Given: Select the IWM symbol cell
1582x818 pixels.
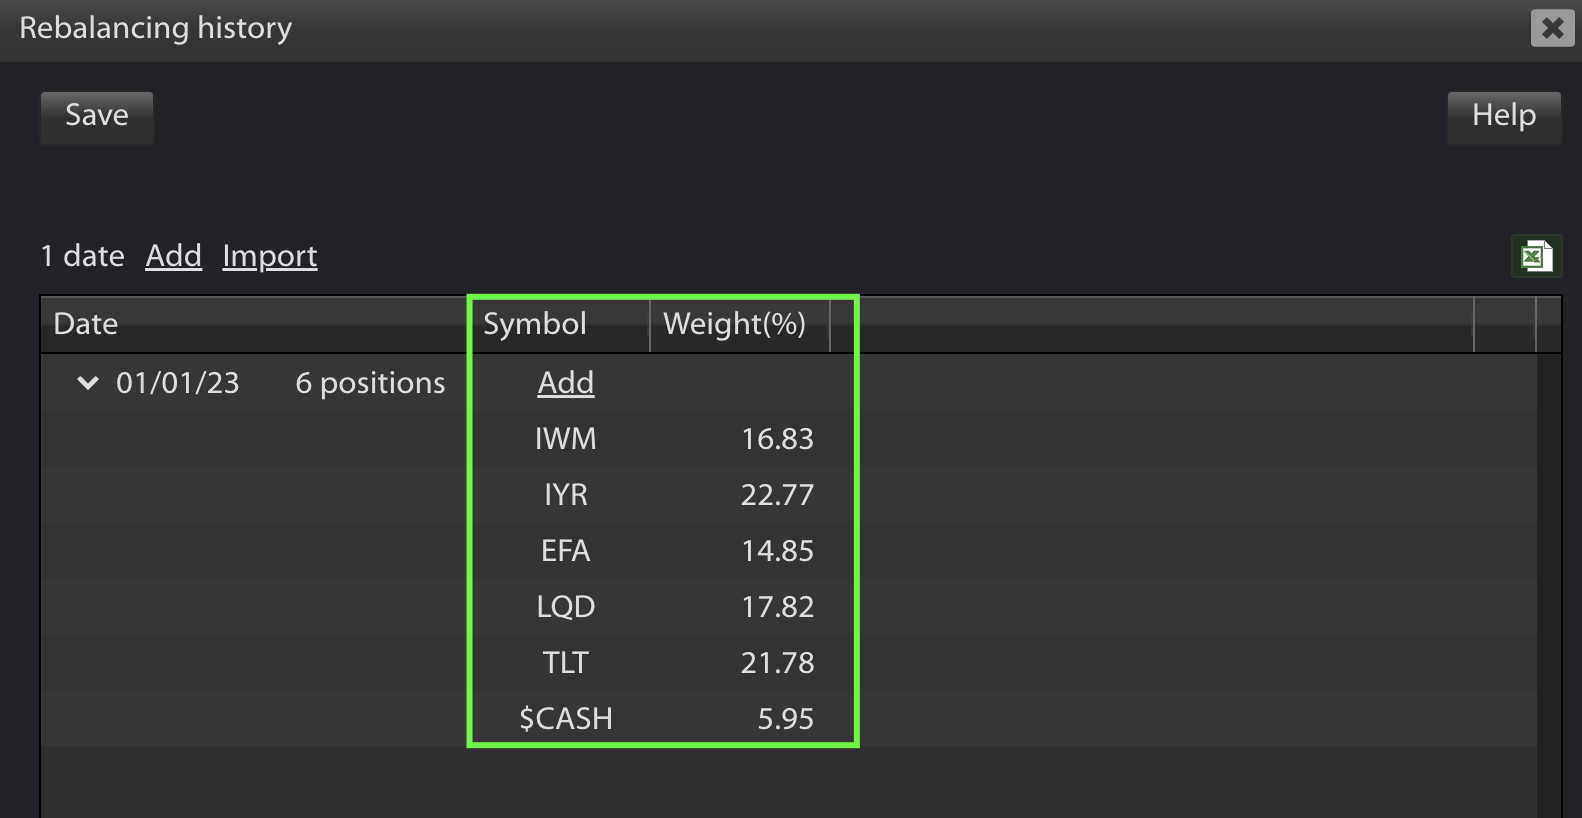Looking at the screenshot, I should 566,439.
